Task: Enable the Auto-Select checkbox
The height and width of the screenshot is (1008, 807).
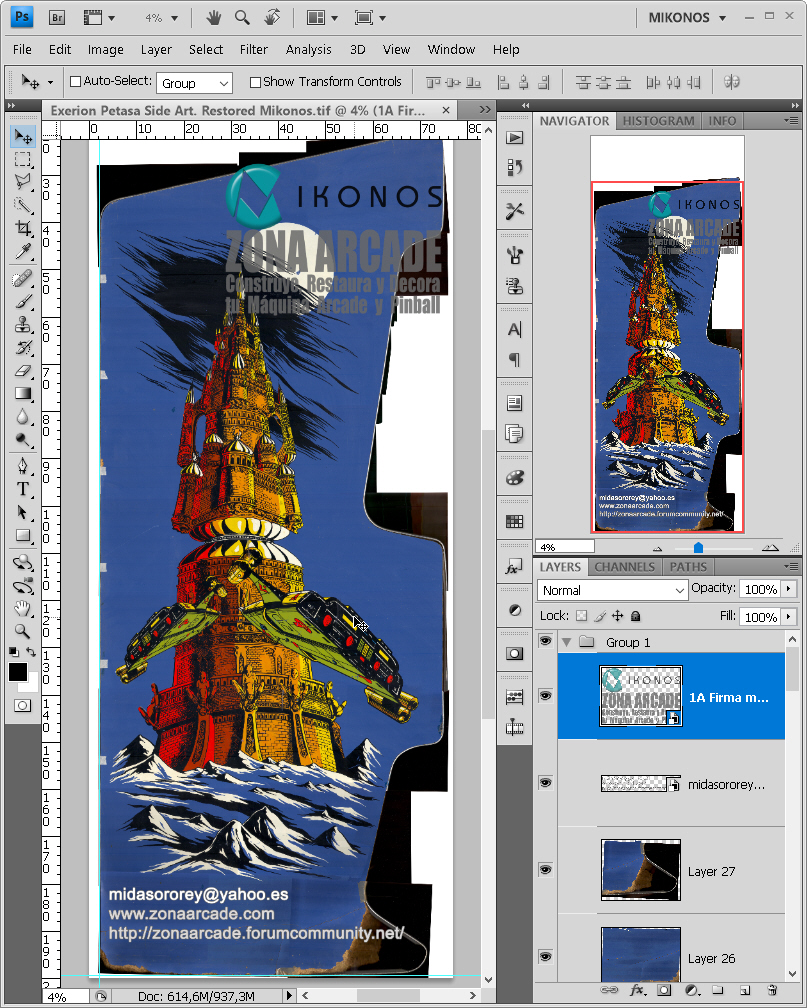Action: click(x=75, y=82)
